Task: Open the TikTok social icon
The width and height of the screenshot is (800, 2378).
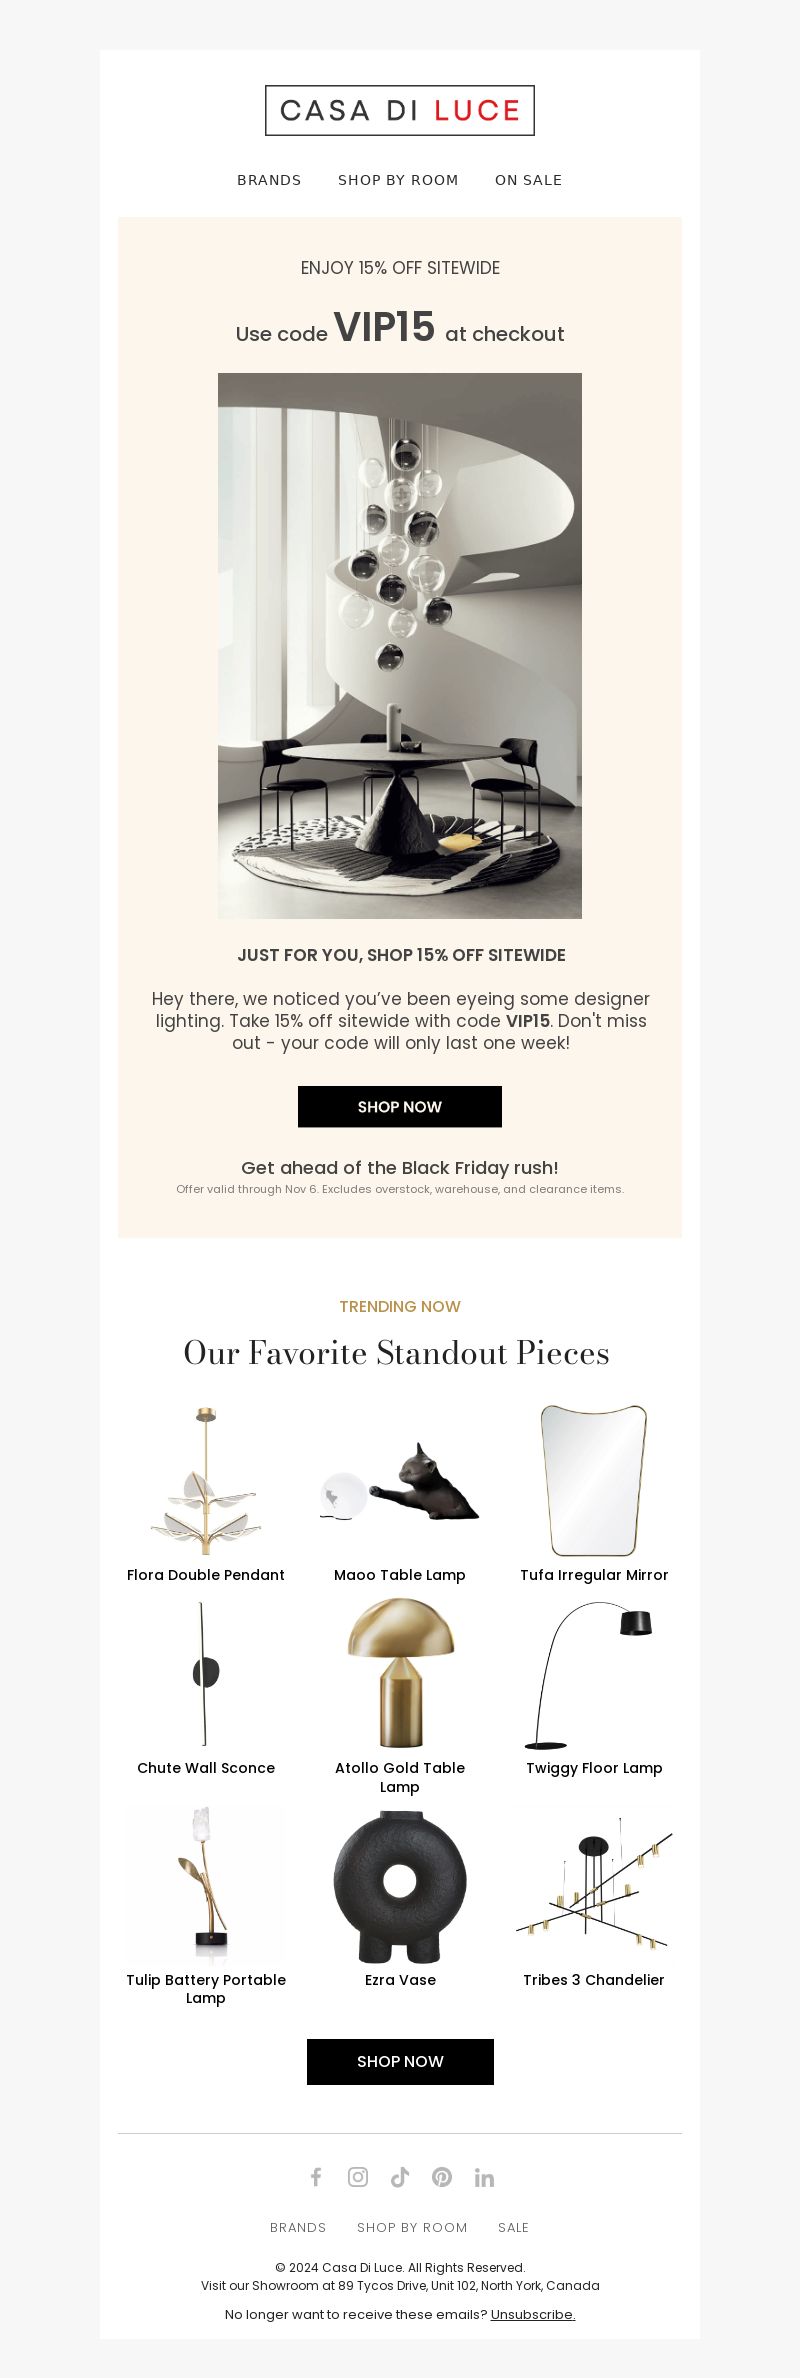Action: [x=400, y=2177]
